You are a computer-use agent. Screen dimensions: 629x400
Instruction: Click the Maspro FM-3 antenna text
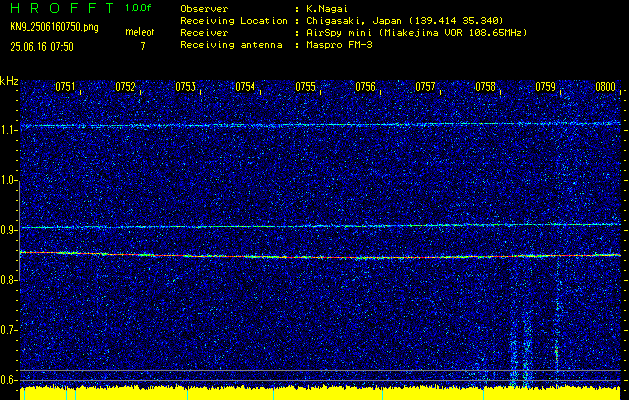tap(339, 45)
